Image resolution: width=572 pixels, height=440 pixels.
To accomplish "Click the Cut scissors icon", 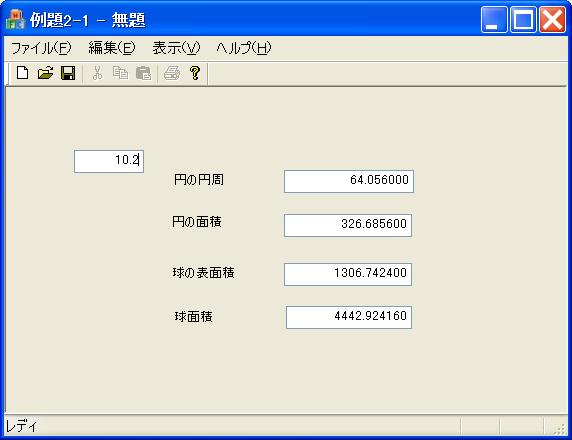I will (97, 73).
